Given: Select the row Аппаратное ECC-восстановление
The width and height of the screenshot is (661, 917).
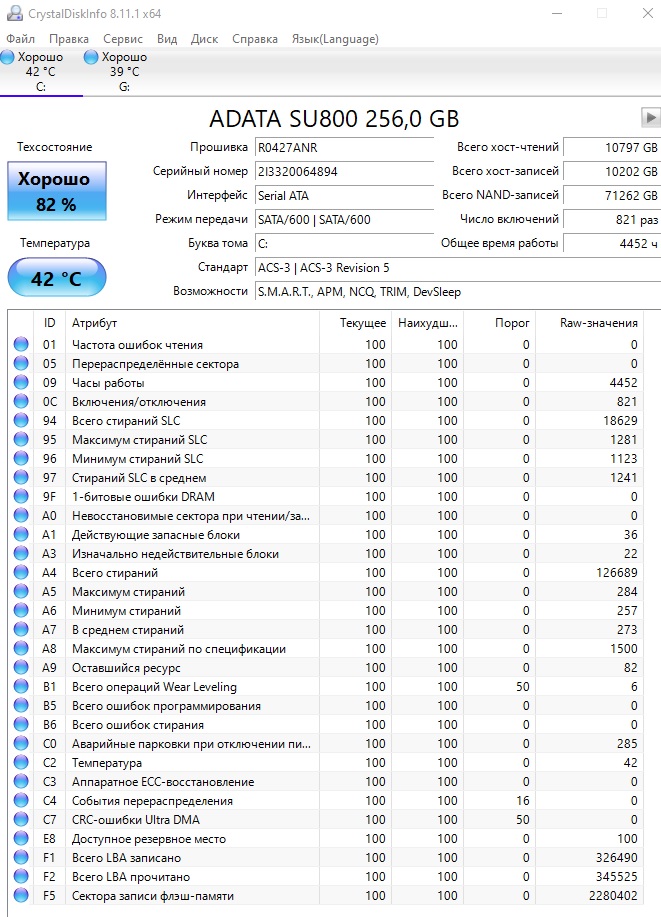Looking at the screenshot, I should (326, 781).
